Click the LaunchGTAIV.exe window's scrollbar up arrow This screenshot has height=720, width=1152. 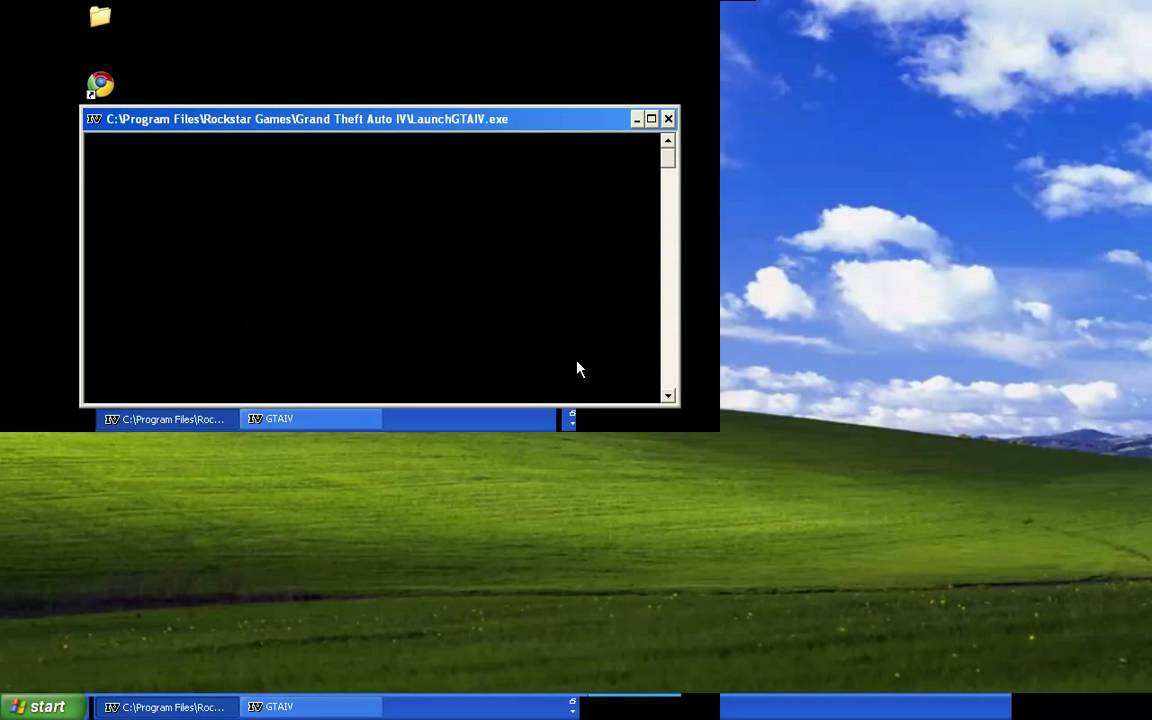tap(668, 140)
